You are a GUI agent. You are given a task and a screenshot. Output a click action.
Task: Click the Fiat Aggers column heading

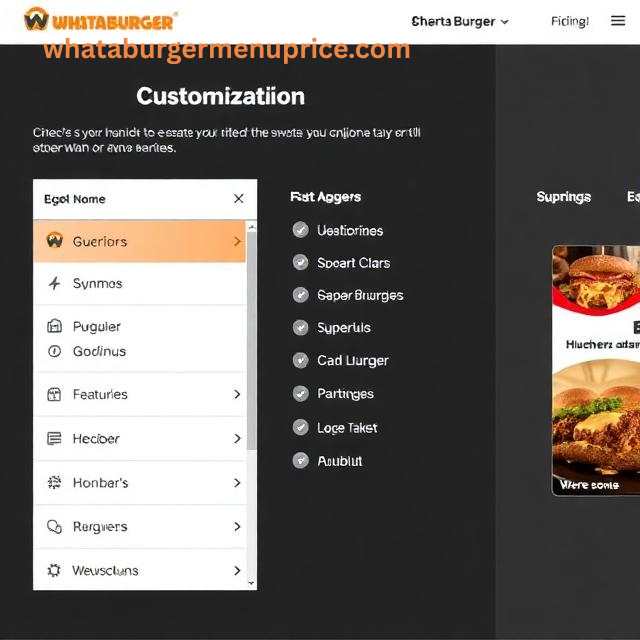pos(325,197)
